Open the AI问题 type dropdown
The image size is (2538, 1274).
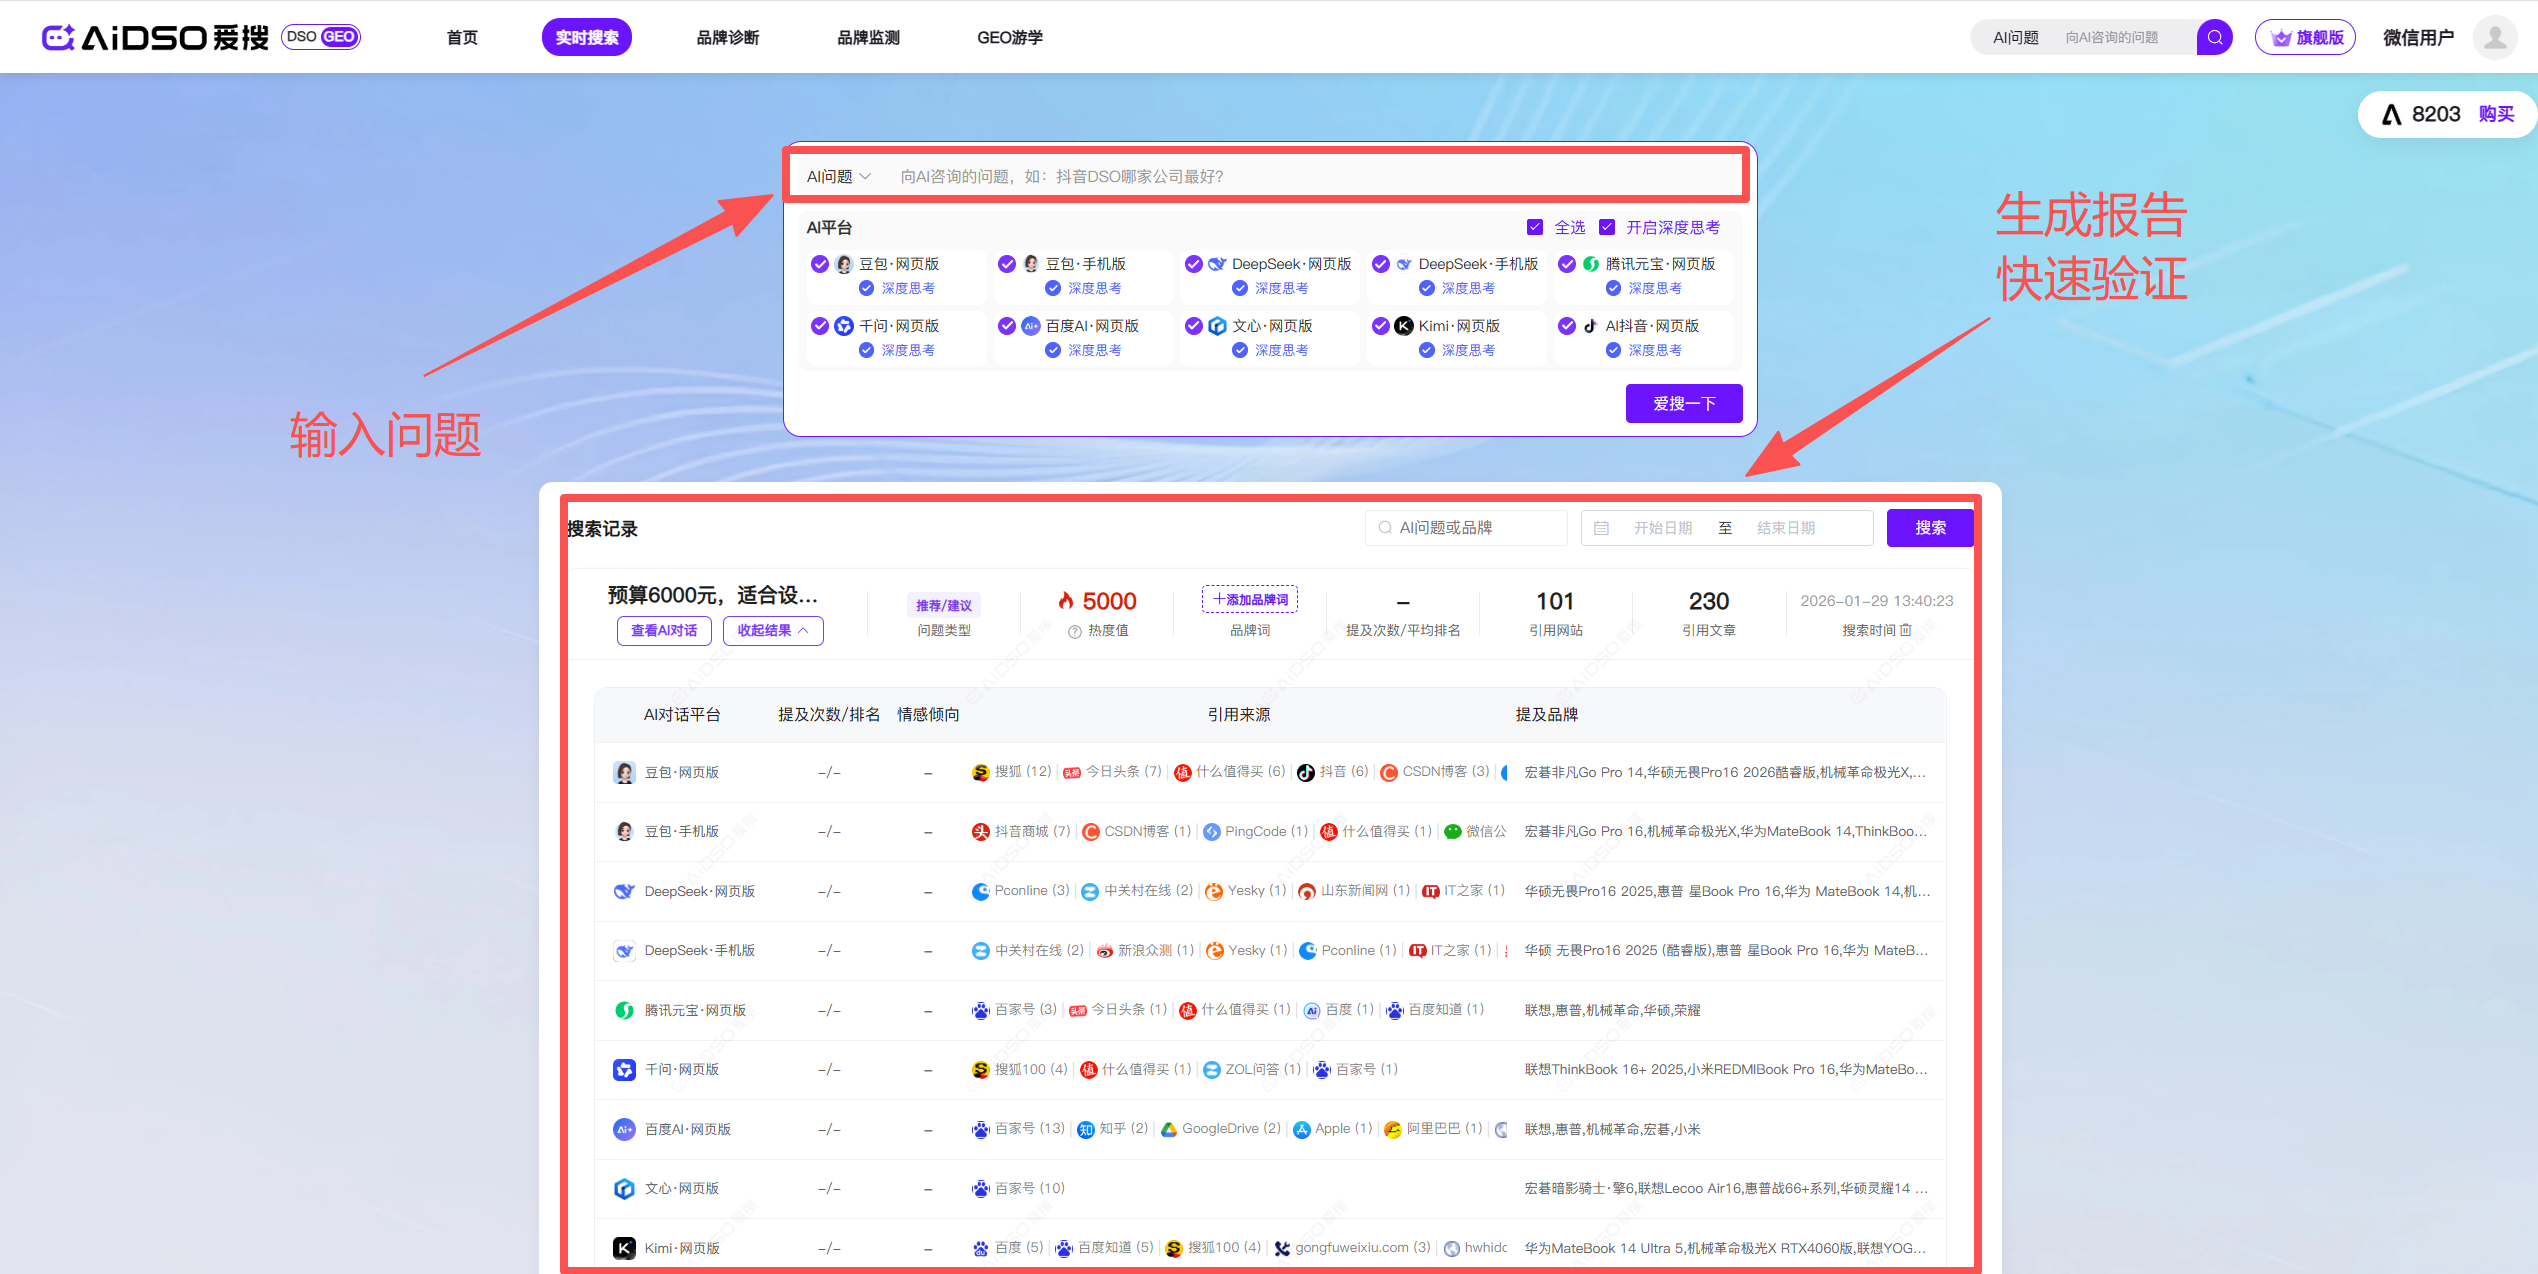coord(838,176)
